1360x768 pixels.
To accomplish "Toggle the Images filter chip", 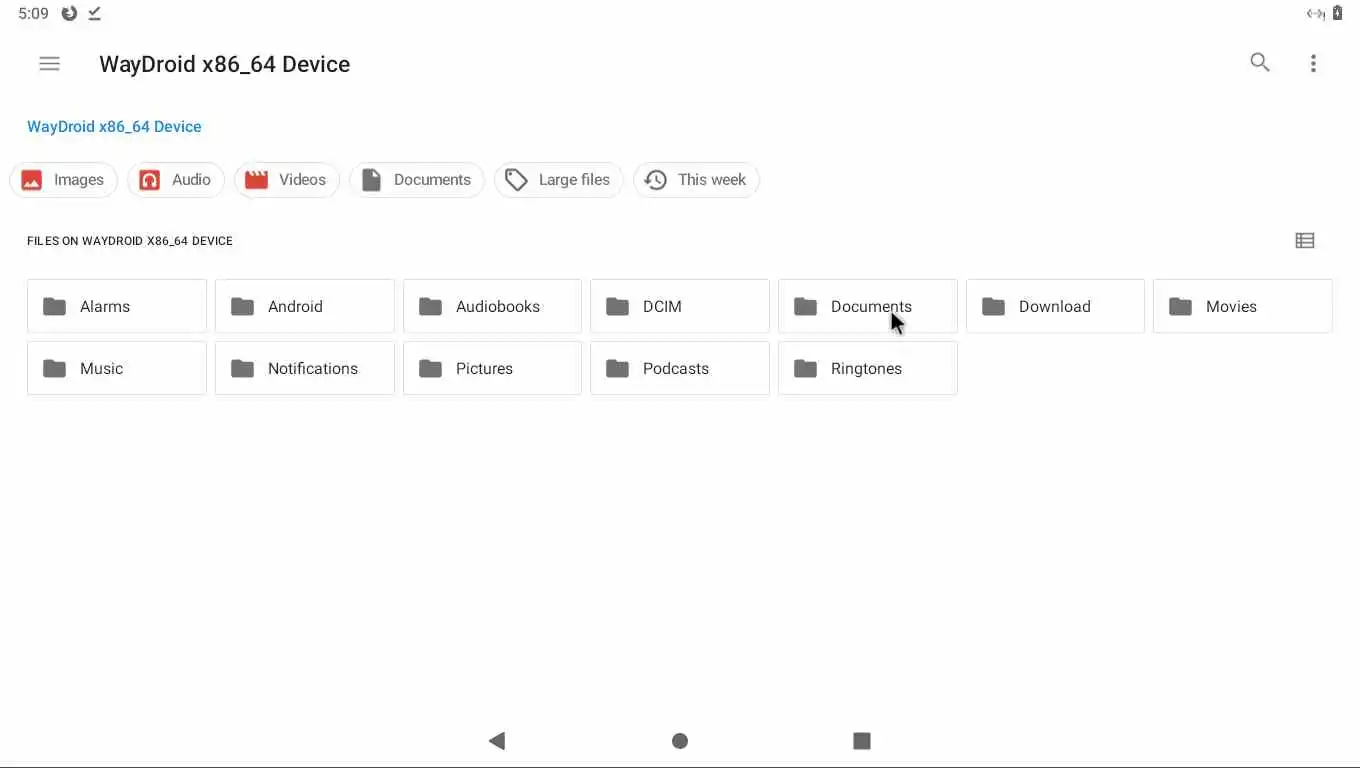I will (63, 180).
